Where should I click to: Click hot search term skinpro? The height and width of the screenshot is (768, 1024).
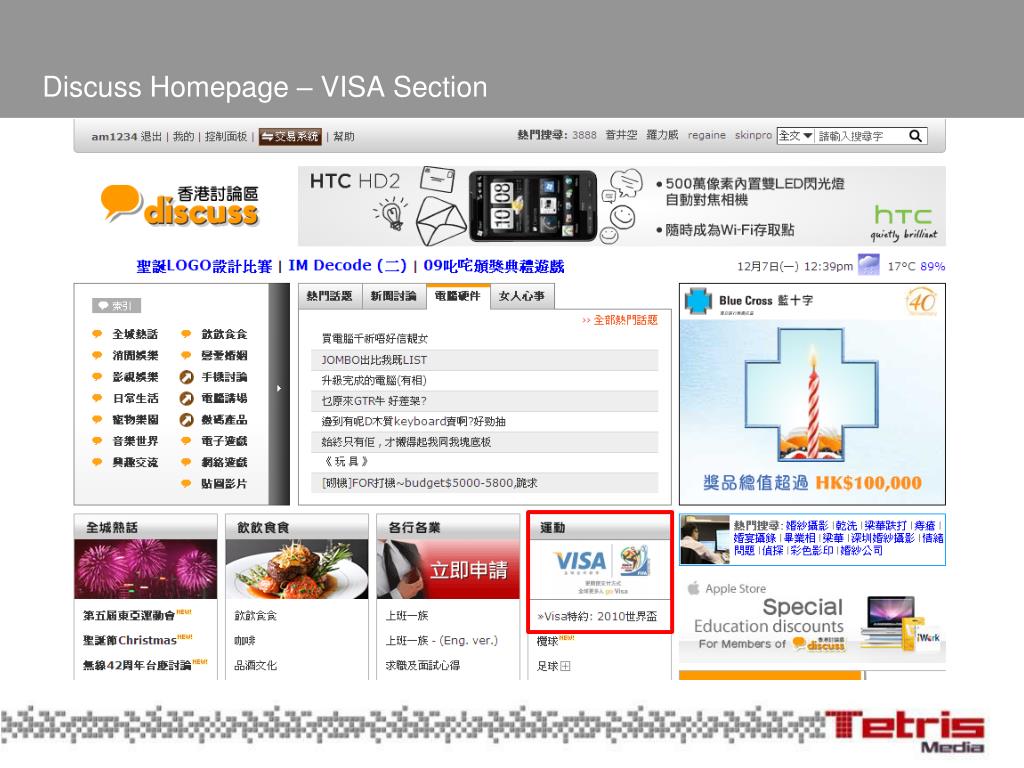click(753, 135)
